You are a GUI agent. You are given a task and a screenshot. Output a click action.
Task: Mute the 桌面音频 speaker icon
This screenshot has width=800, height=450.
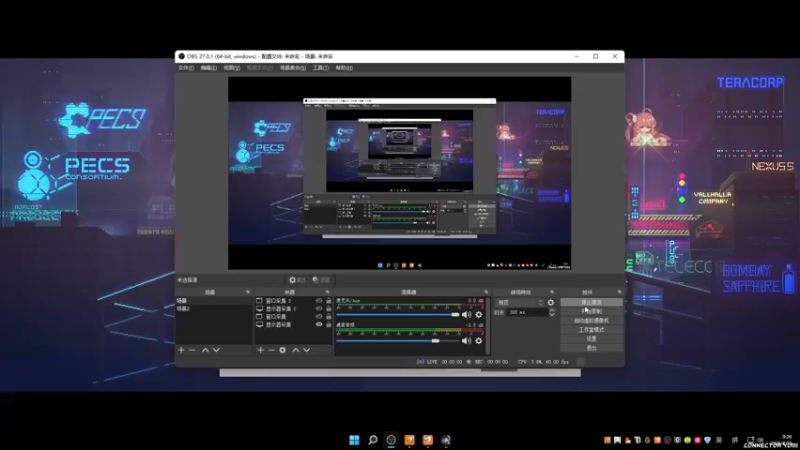466,340
